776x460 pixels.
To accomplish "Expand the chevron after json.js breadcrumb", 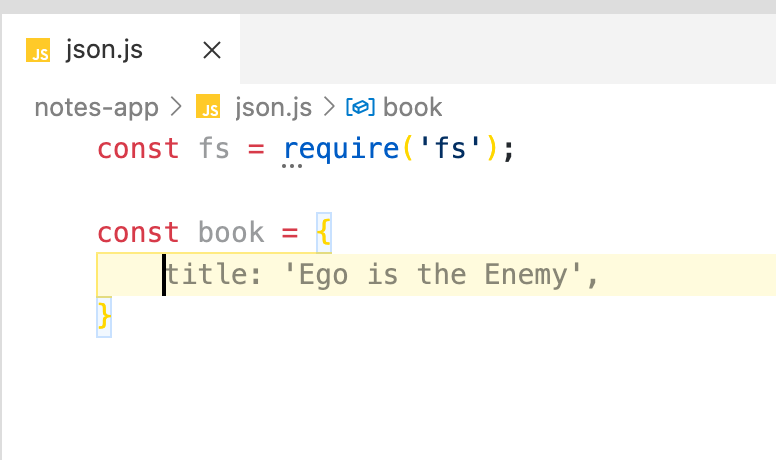I will [329, 106].
